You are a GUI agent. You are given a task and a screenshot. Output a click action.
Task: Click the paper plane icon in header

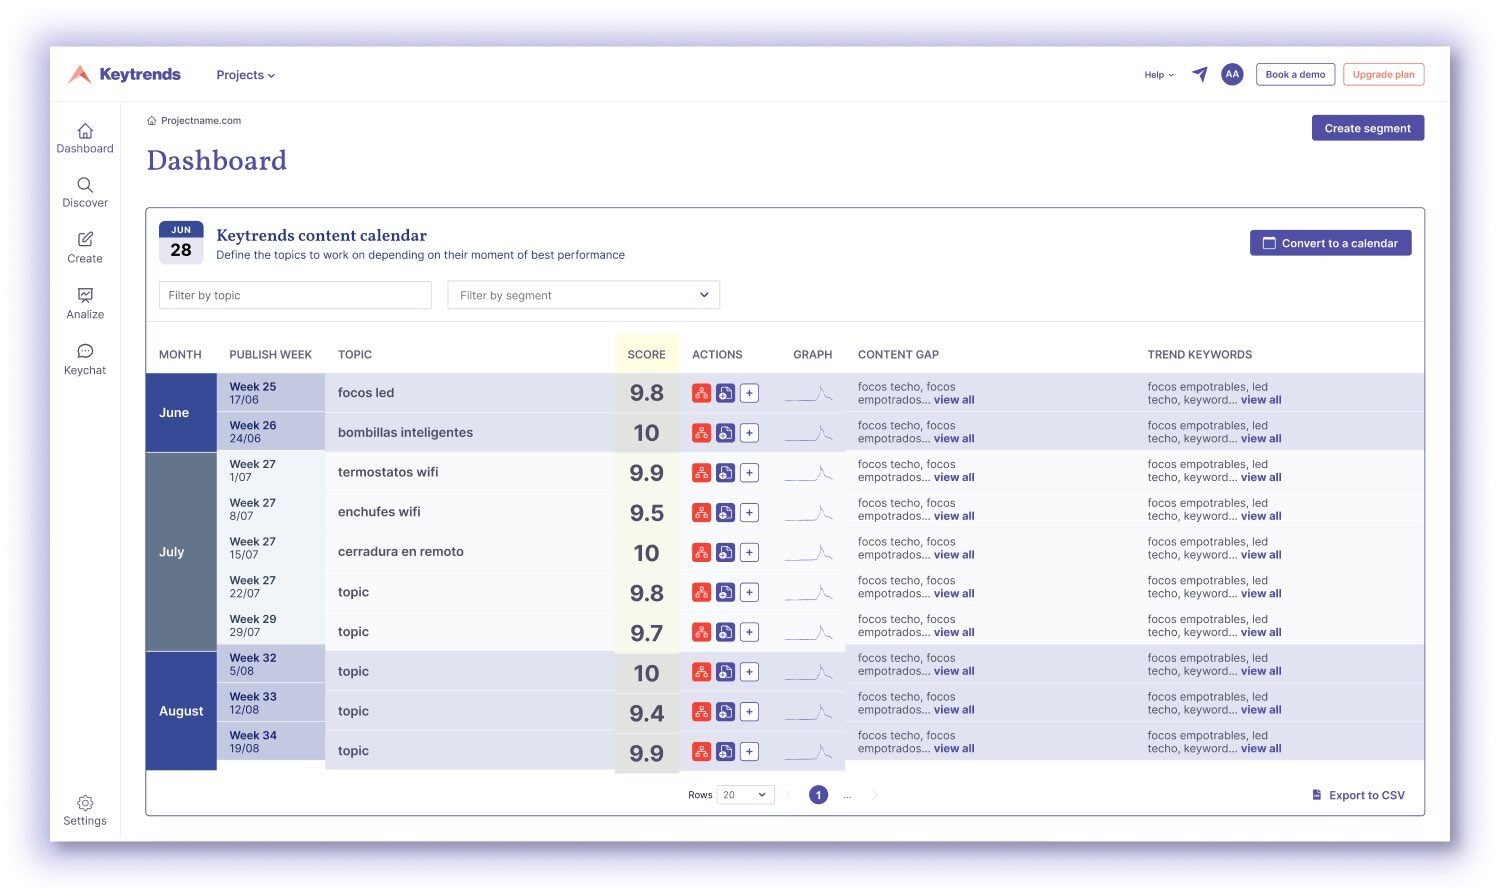(x=1200, y=74)
